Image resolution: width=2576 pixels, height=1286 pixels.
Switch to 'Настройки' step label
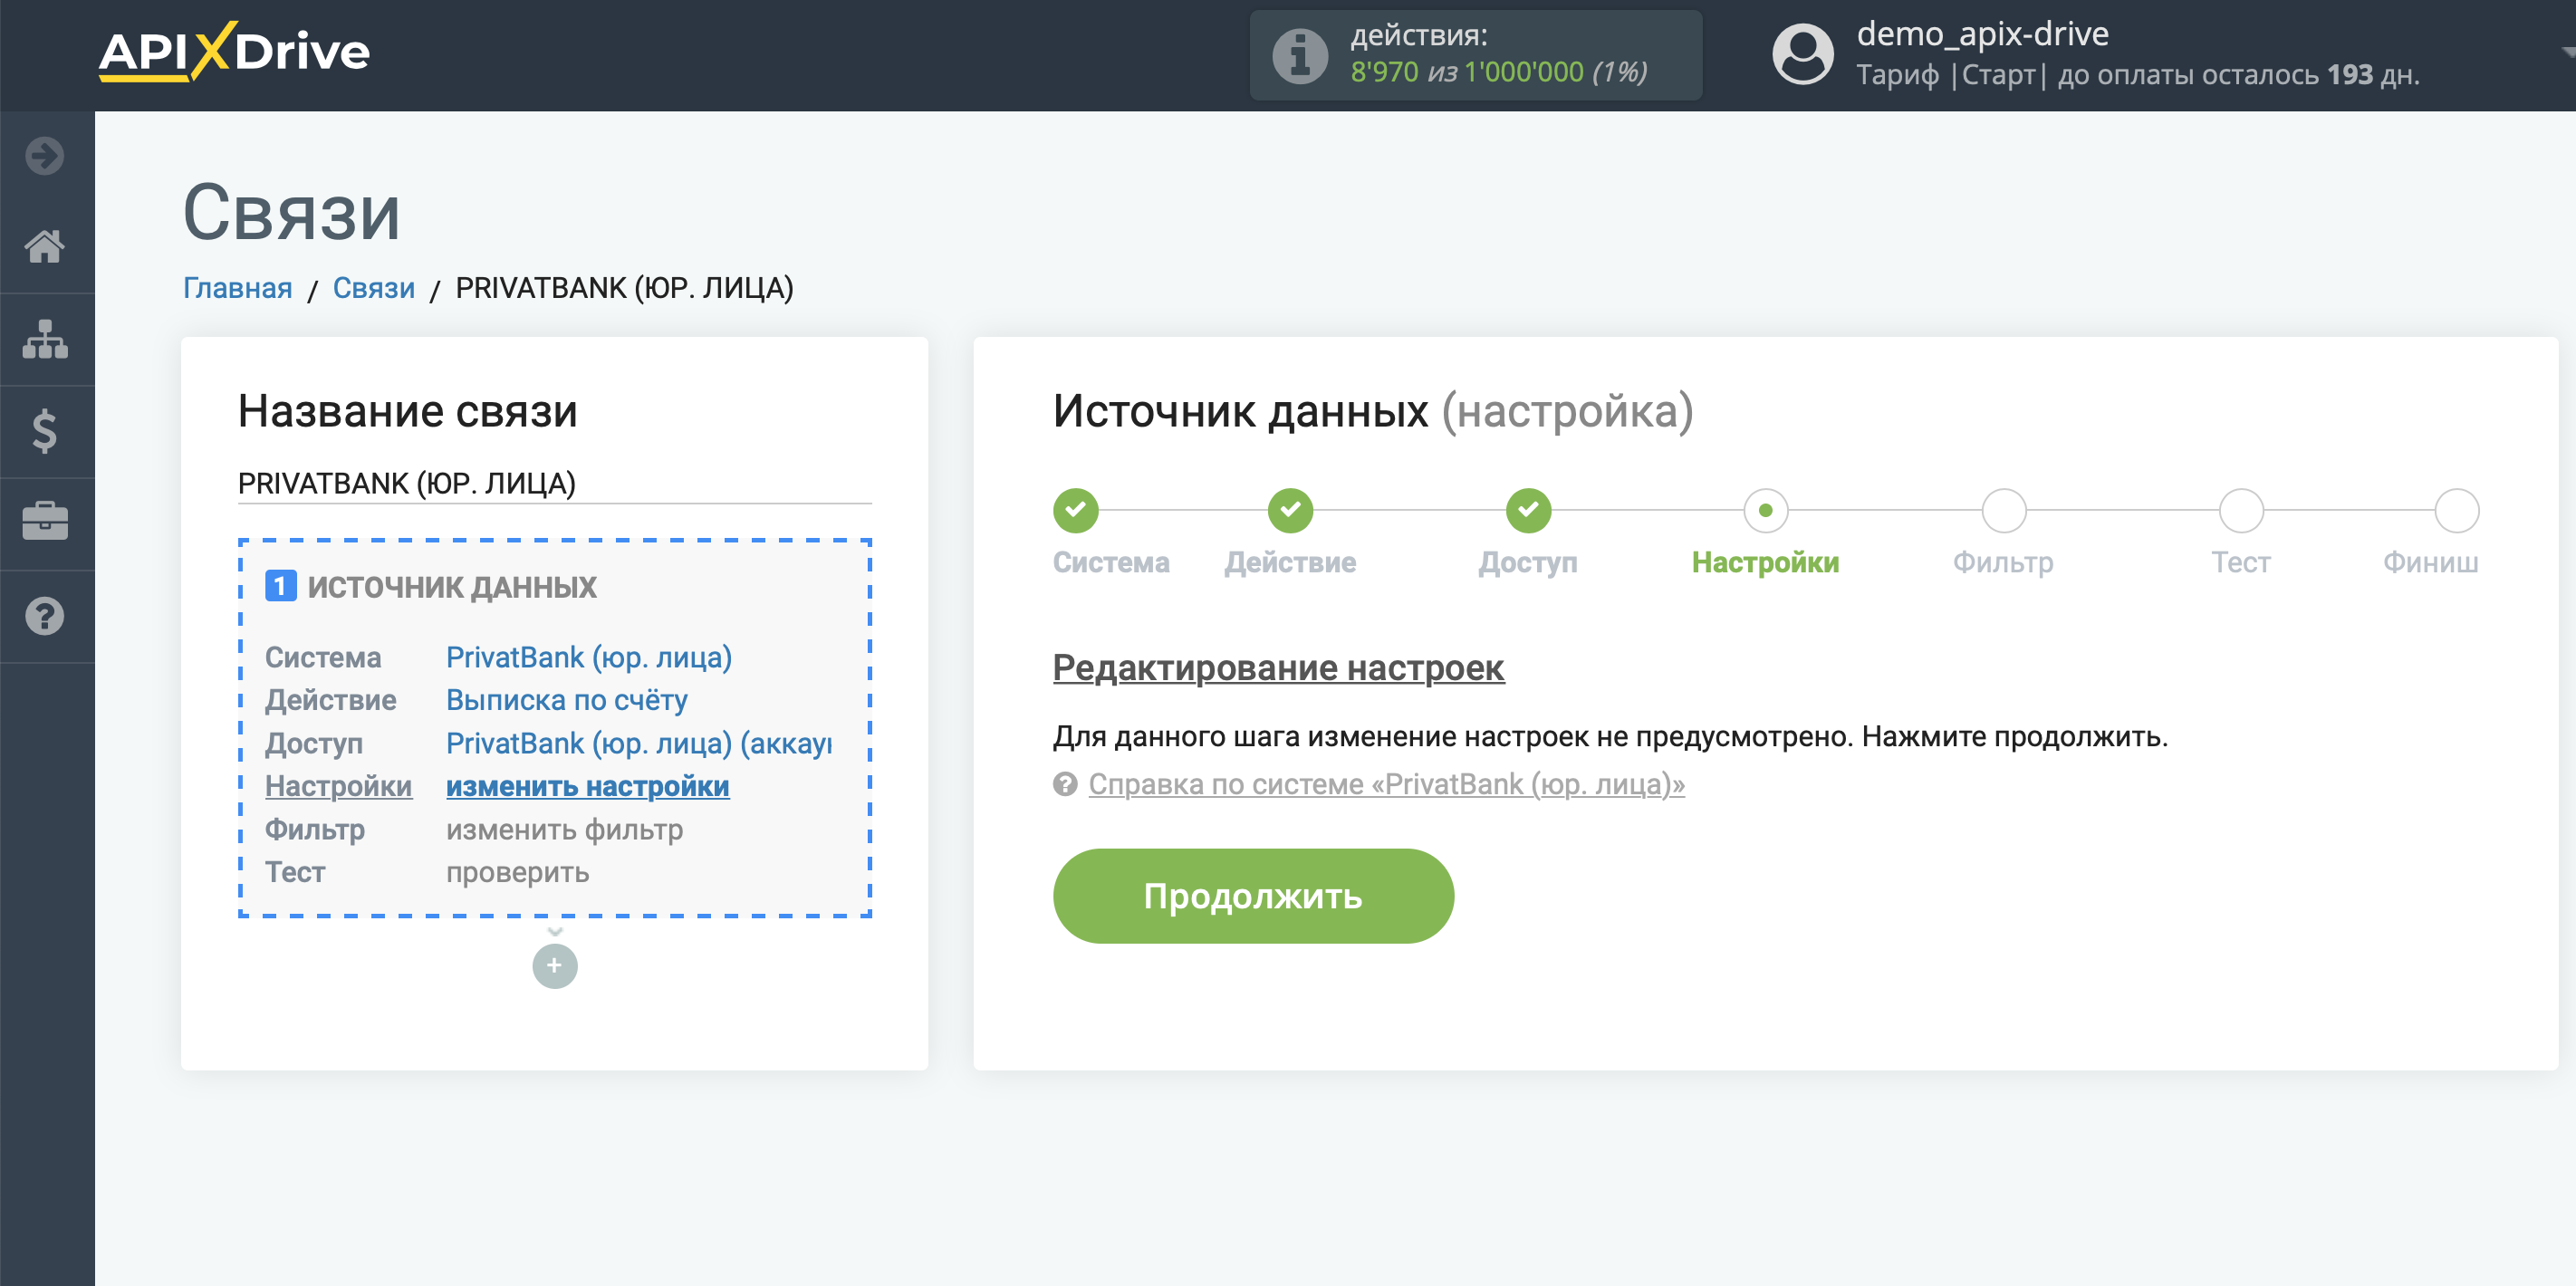(x=1766, y=563)
